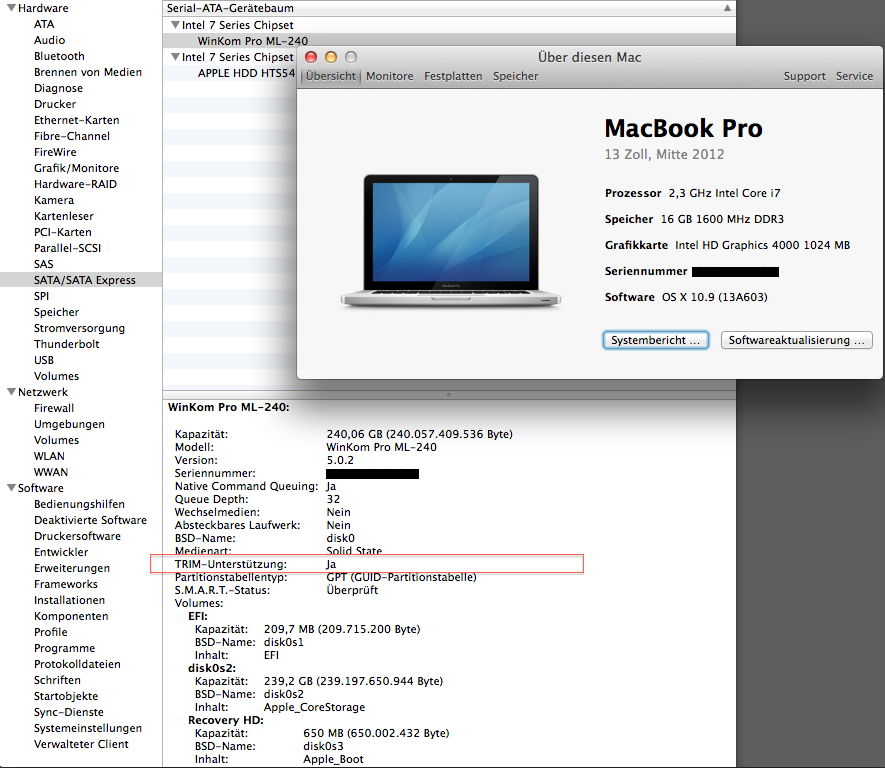Select Drucker in Hardware list

55,104
